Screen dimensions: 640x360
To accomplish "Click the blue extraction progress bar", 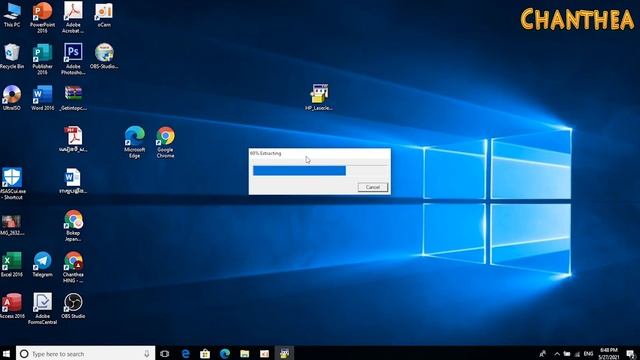I will (x=299, y=171).
